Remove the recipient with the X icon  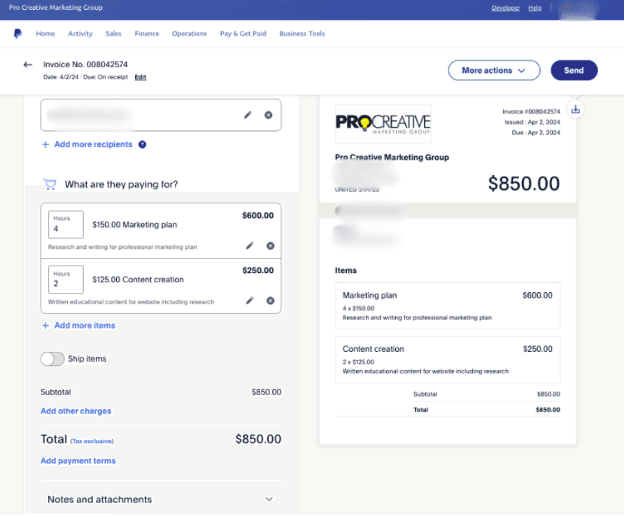pyautogui.click(x=269, y=115)
